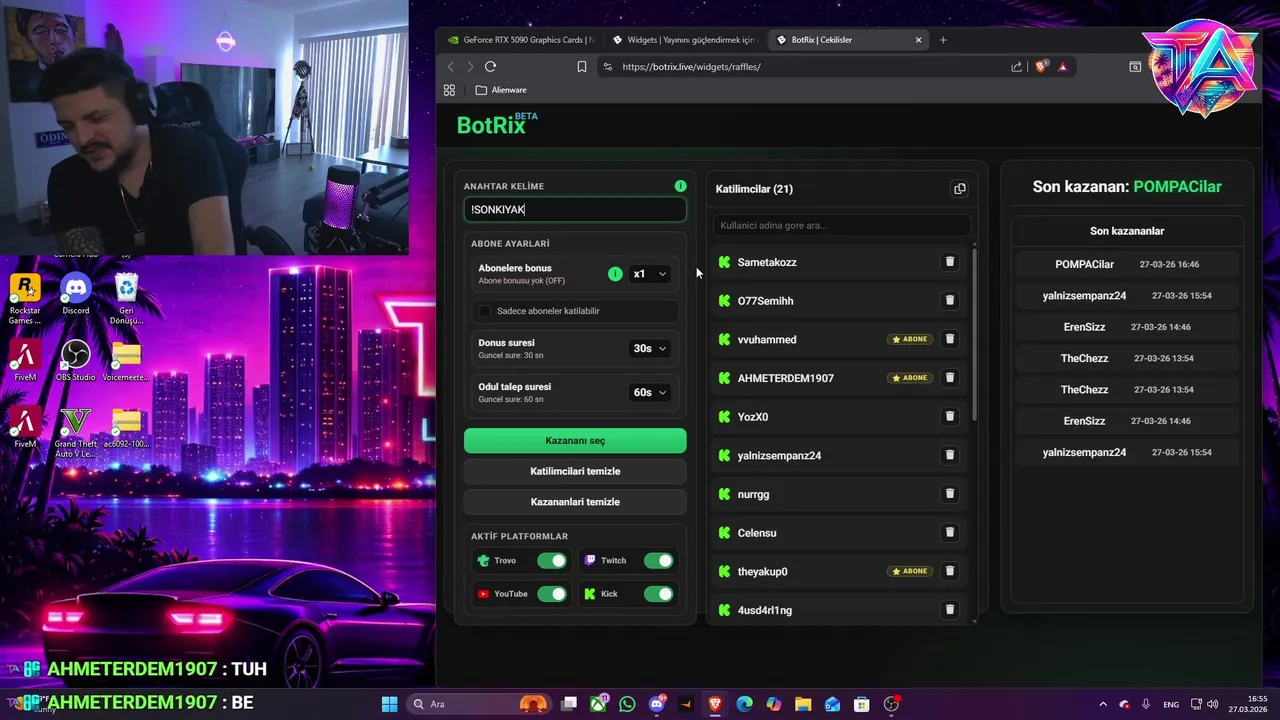Viewport: 1280px width, 720px height.
Task: Open the x1 subscriber bonus dropdown
Action: (649, 274)
